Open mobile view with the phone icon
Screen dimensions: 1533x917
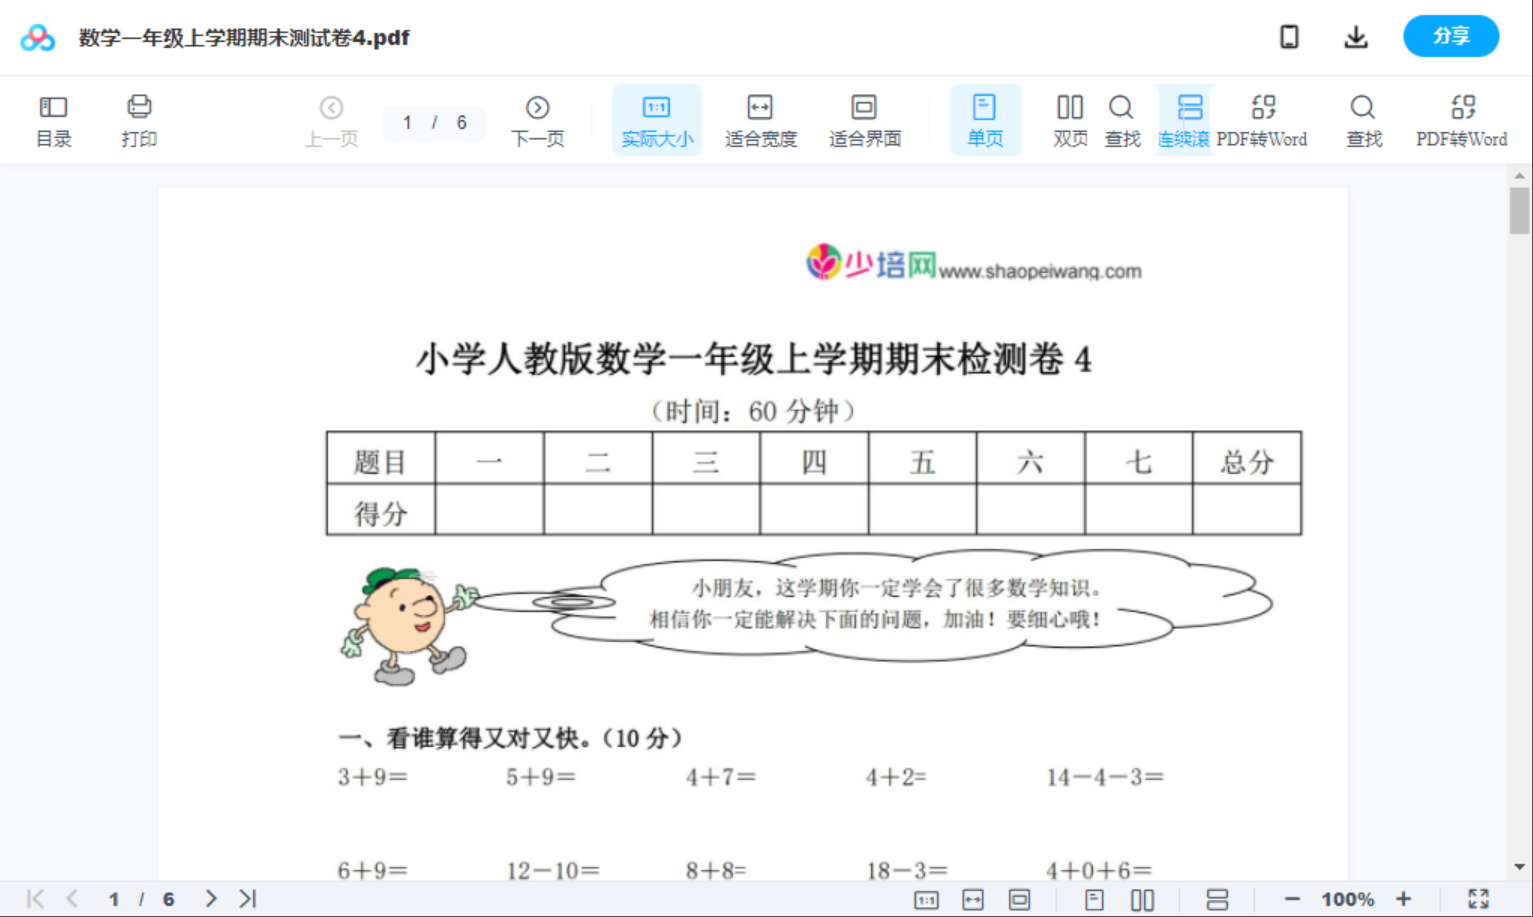(1289, 36)
